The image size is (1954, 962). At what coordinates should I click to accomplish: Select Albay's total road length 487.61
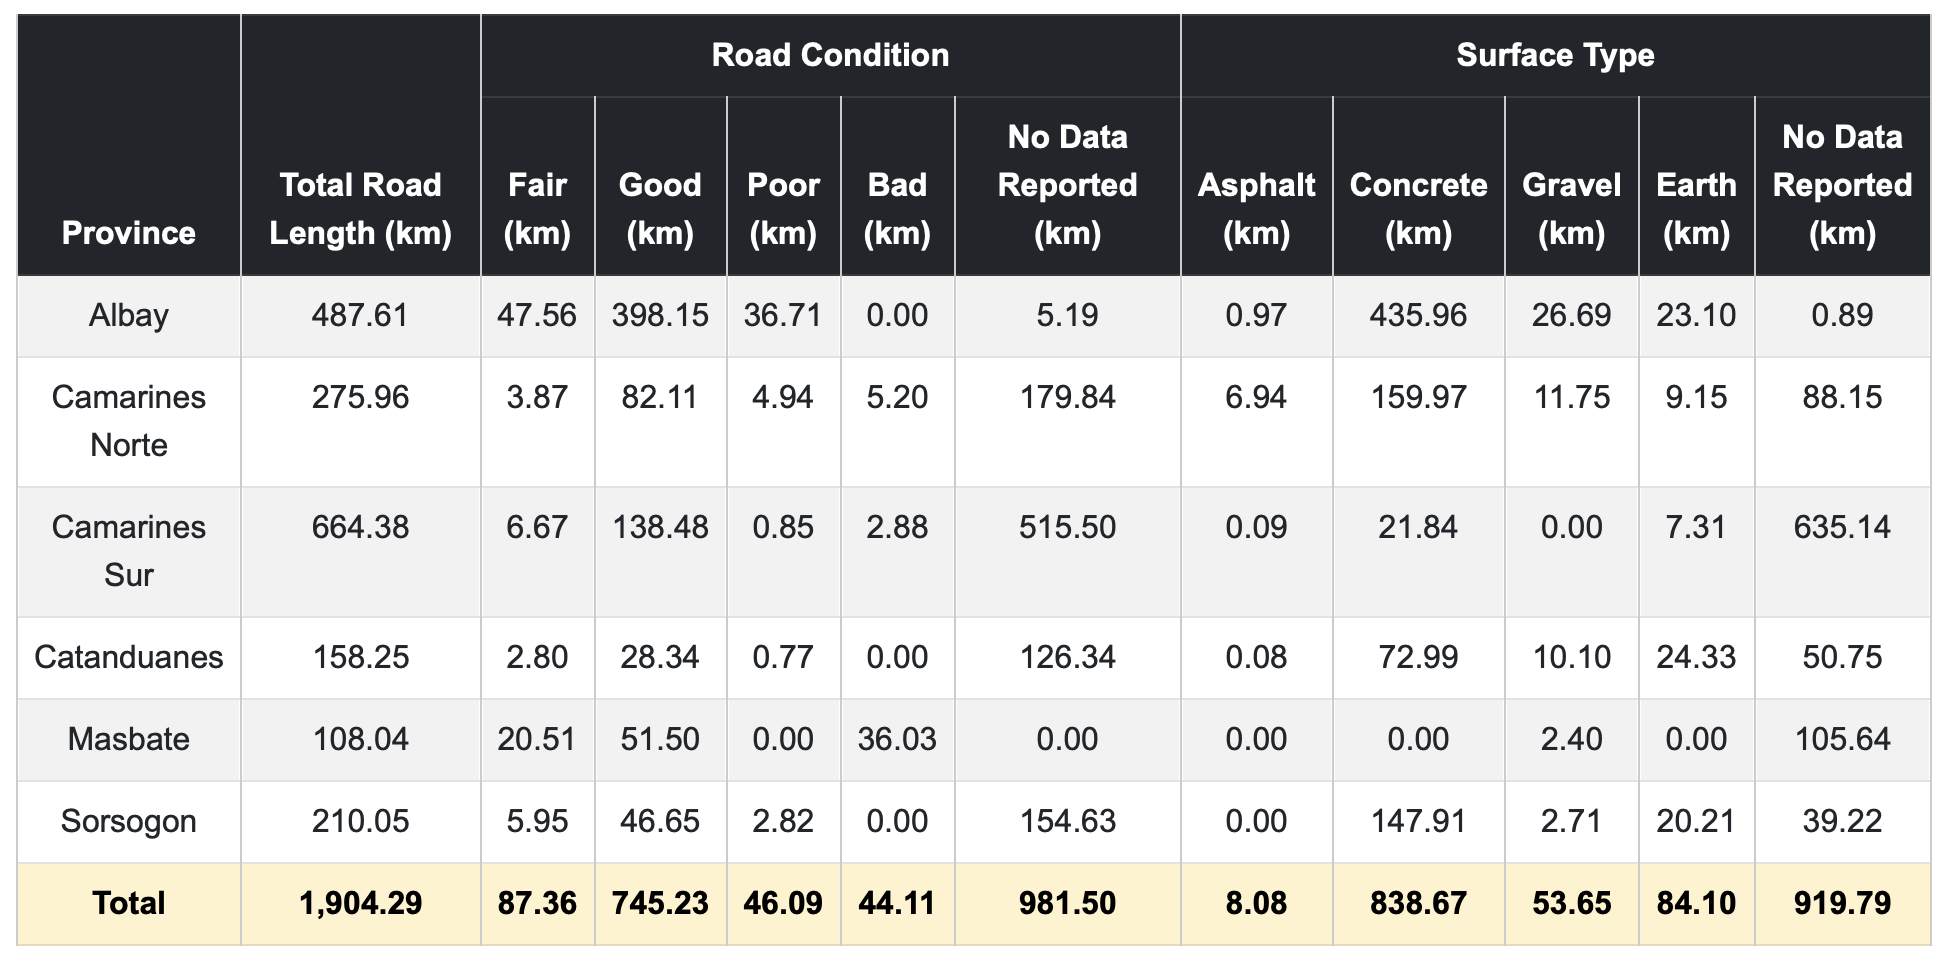(360, 316)
